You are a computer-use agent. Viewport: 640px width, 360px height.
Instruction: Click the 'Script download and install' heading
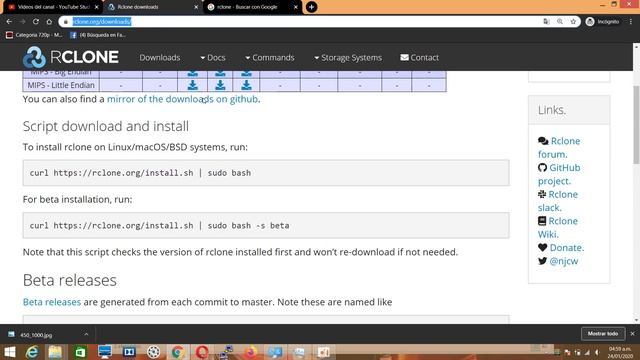(x=106, y=126)
